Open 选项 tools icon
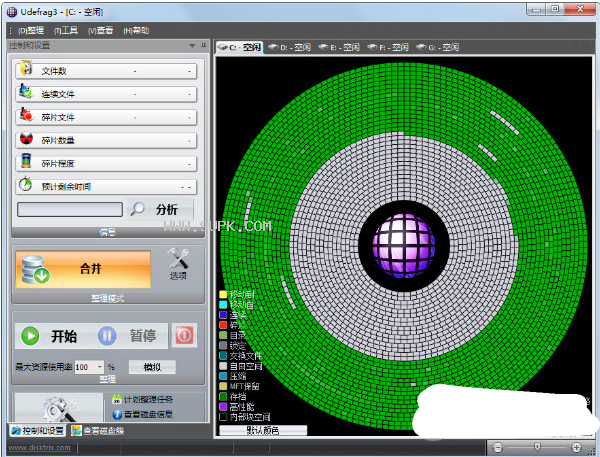This screenshot has height=457, width=600. (178, 258)
